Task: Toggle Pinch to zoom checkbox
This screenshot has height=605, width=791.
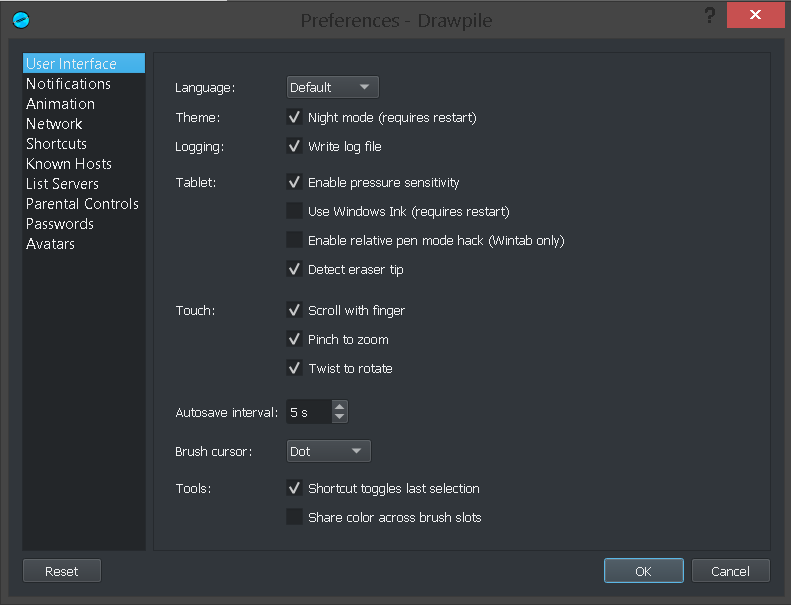Action: (x=295, y=339)
